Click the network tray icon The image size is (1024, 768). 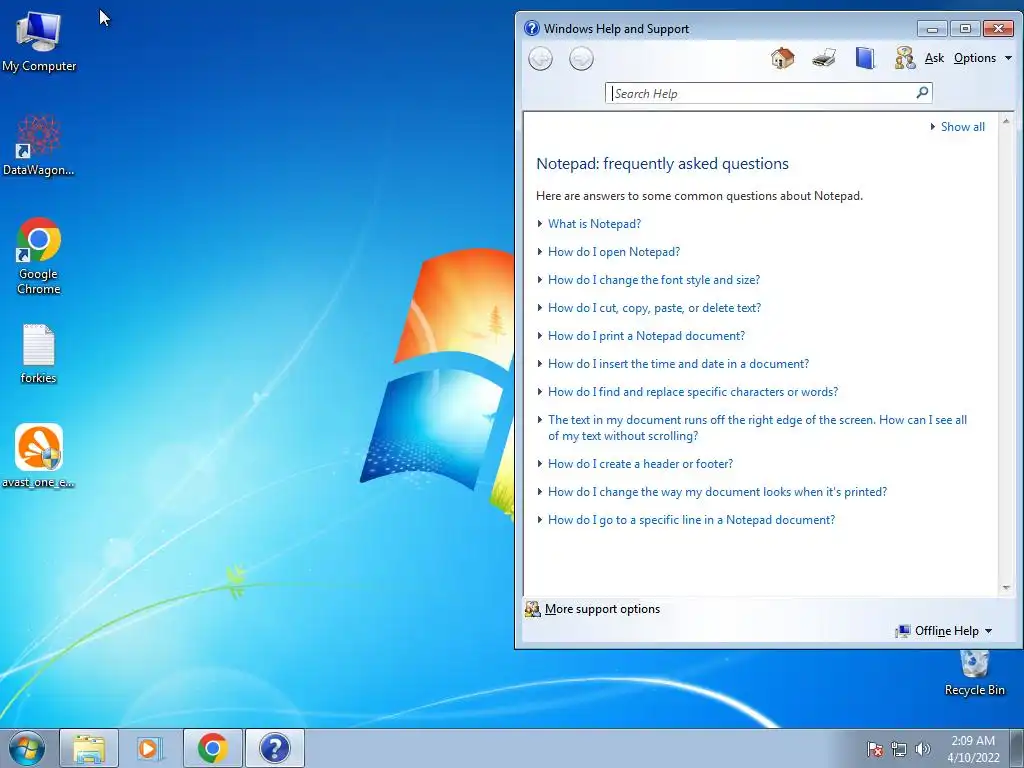899,749
